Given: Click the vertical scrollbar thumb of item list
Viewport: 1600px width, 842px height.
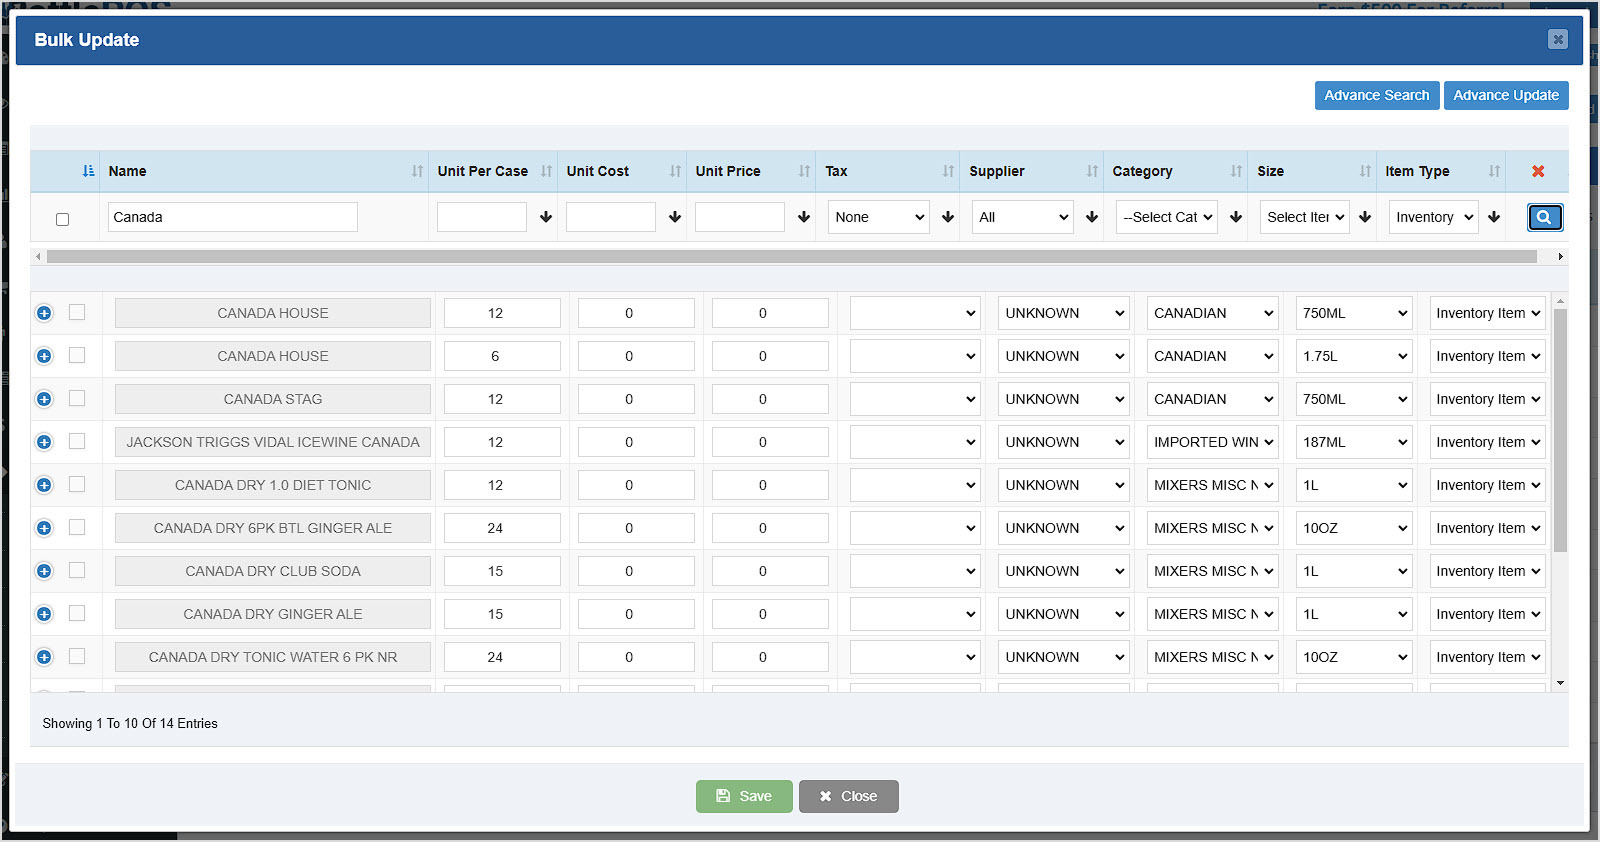Looking at the screenshot, I should (1560, 430).
